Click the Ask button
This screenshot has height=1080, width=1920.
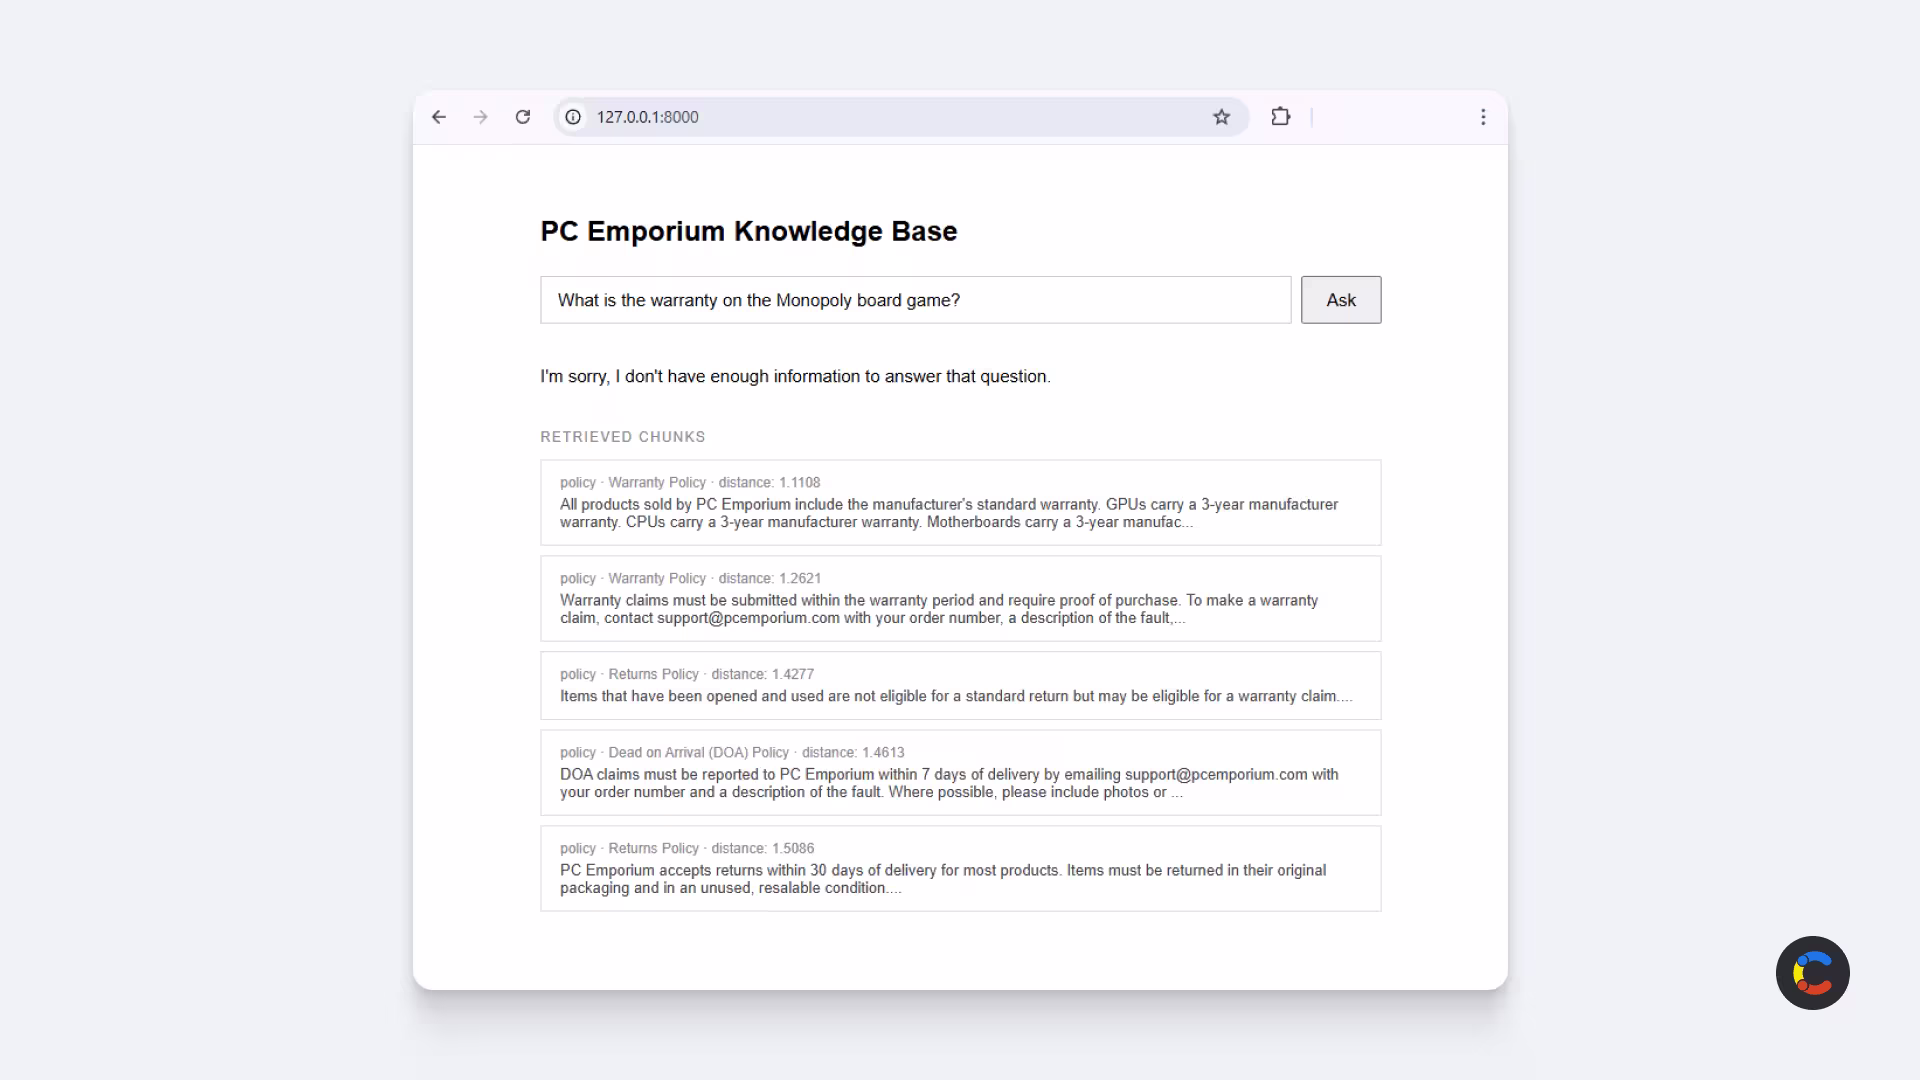click(x=1341, y=300)
